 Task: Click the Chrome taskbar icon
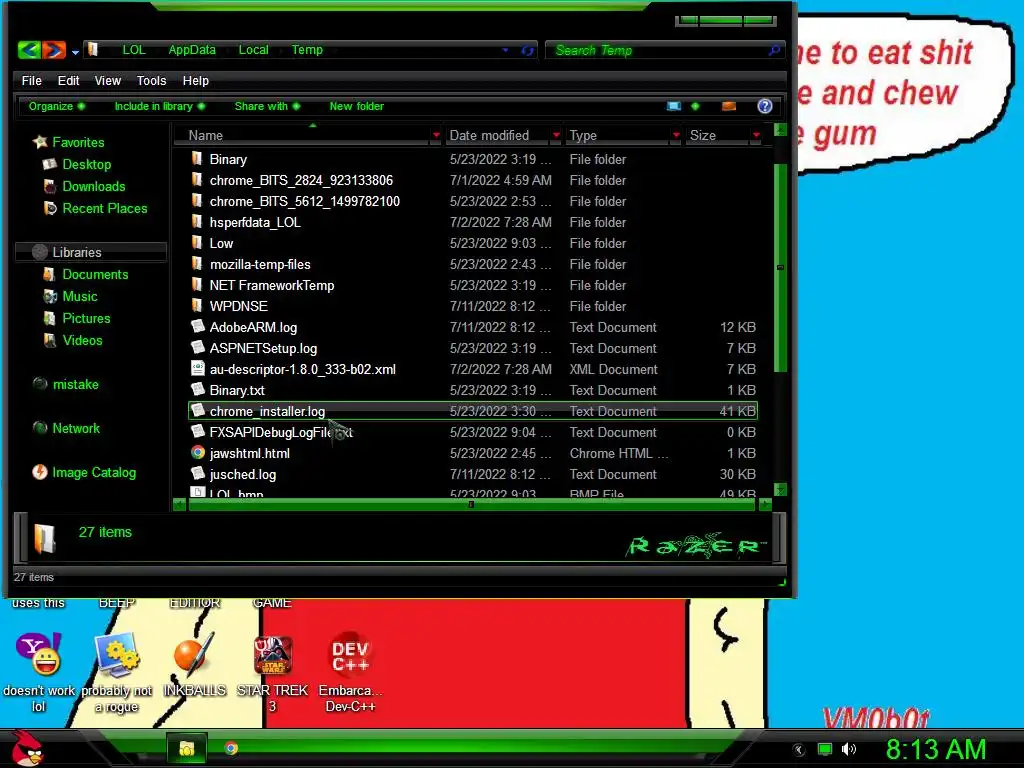tap(231, 748)
